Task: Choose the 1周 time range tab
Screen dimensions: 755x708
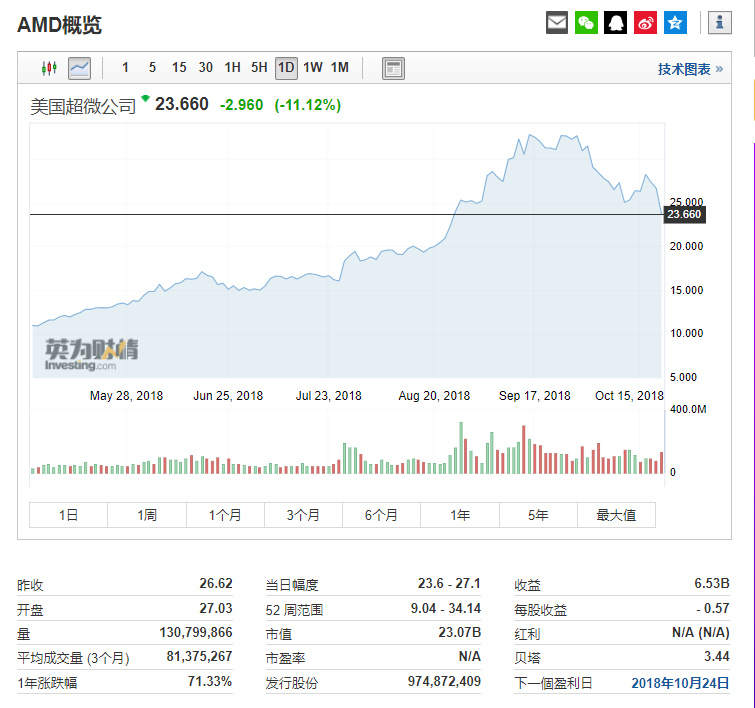Action: tap(147, 515)
